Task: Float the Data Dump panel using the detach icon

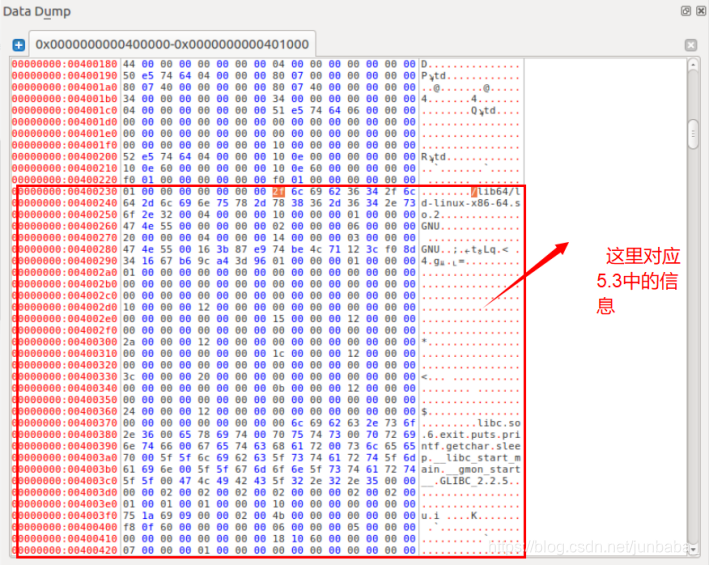Action: (x=686, y=11)
